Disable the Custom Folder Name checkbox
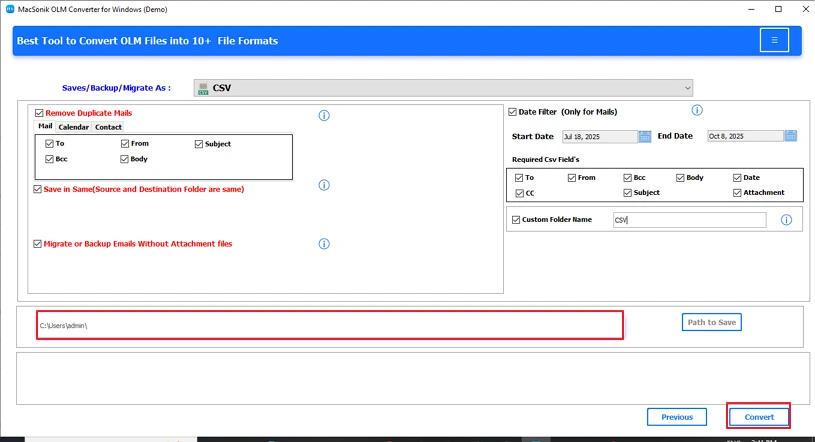 pyautogui.click(x=516, y=220)
